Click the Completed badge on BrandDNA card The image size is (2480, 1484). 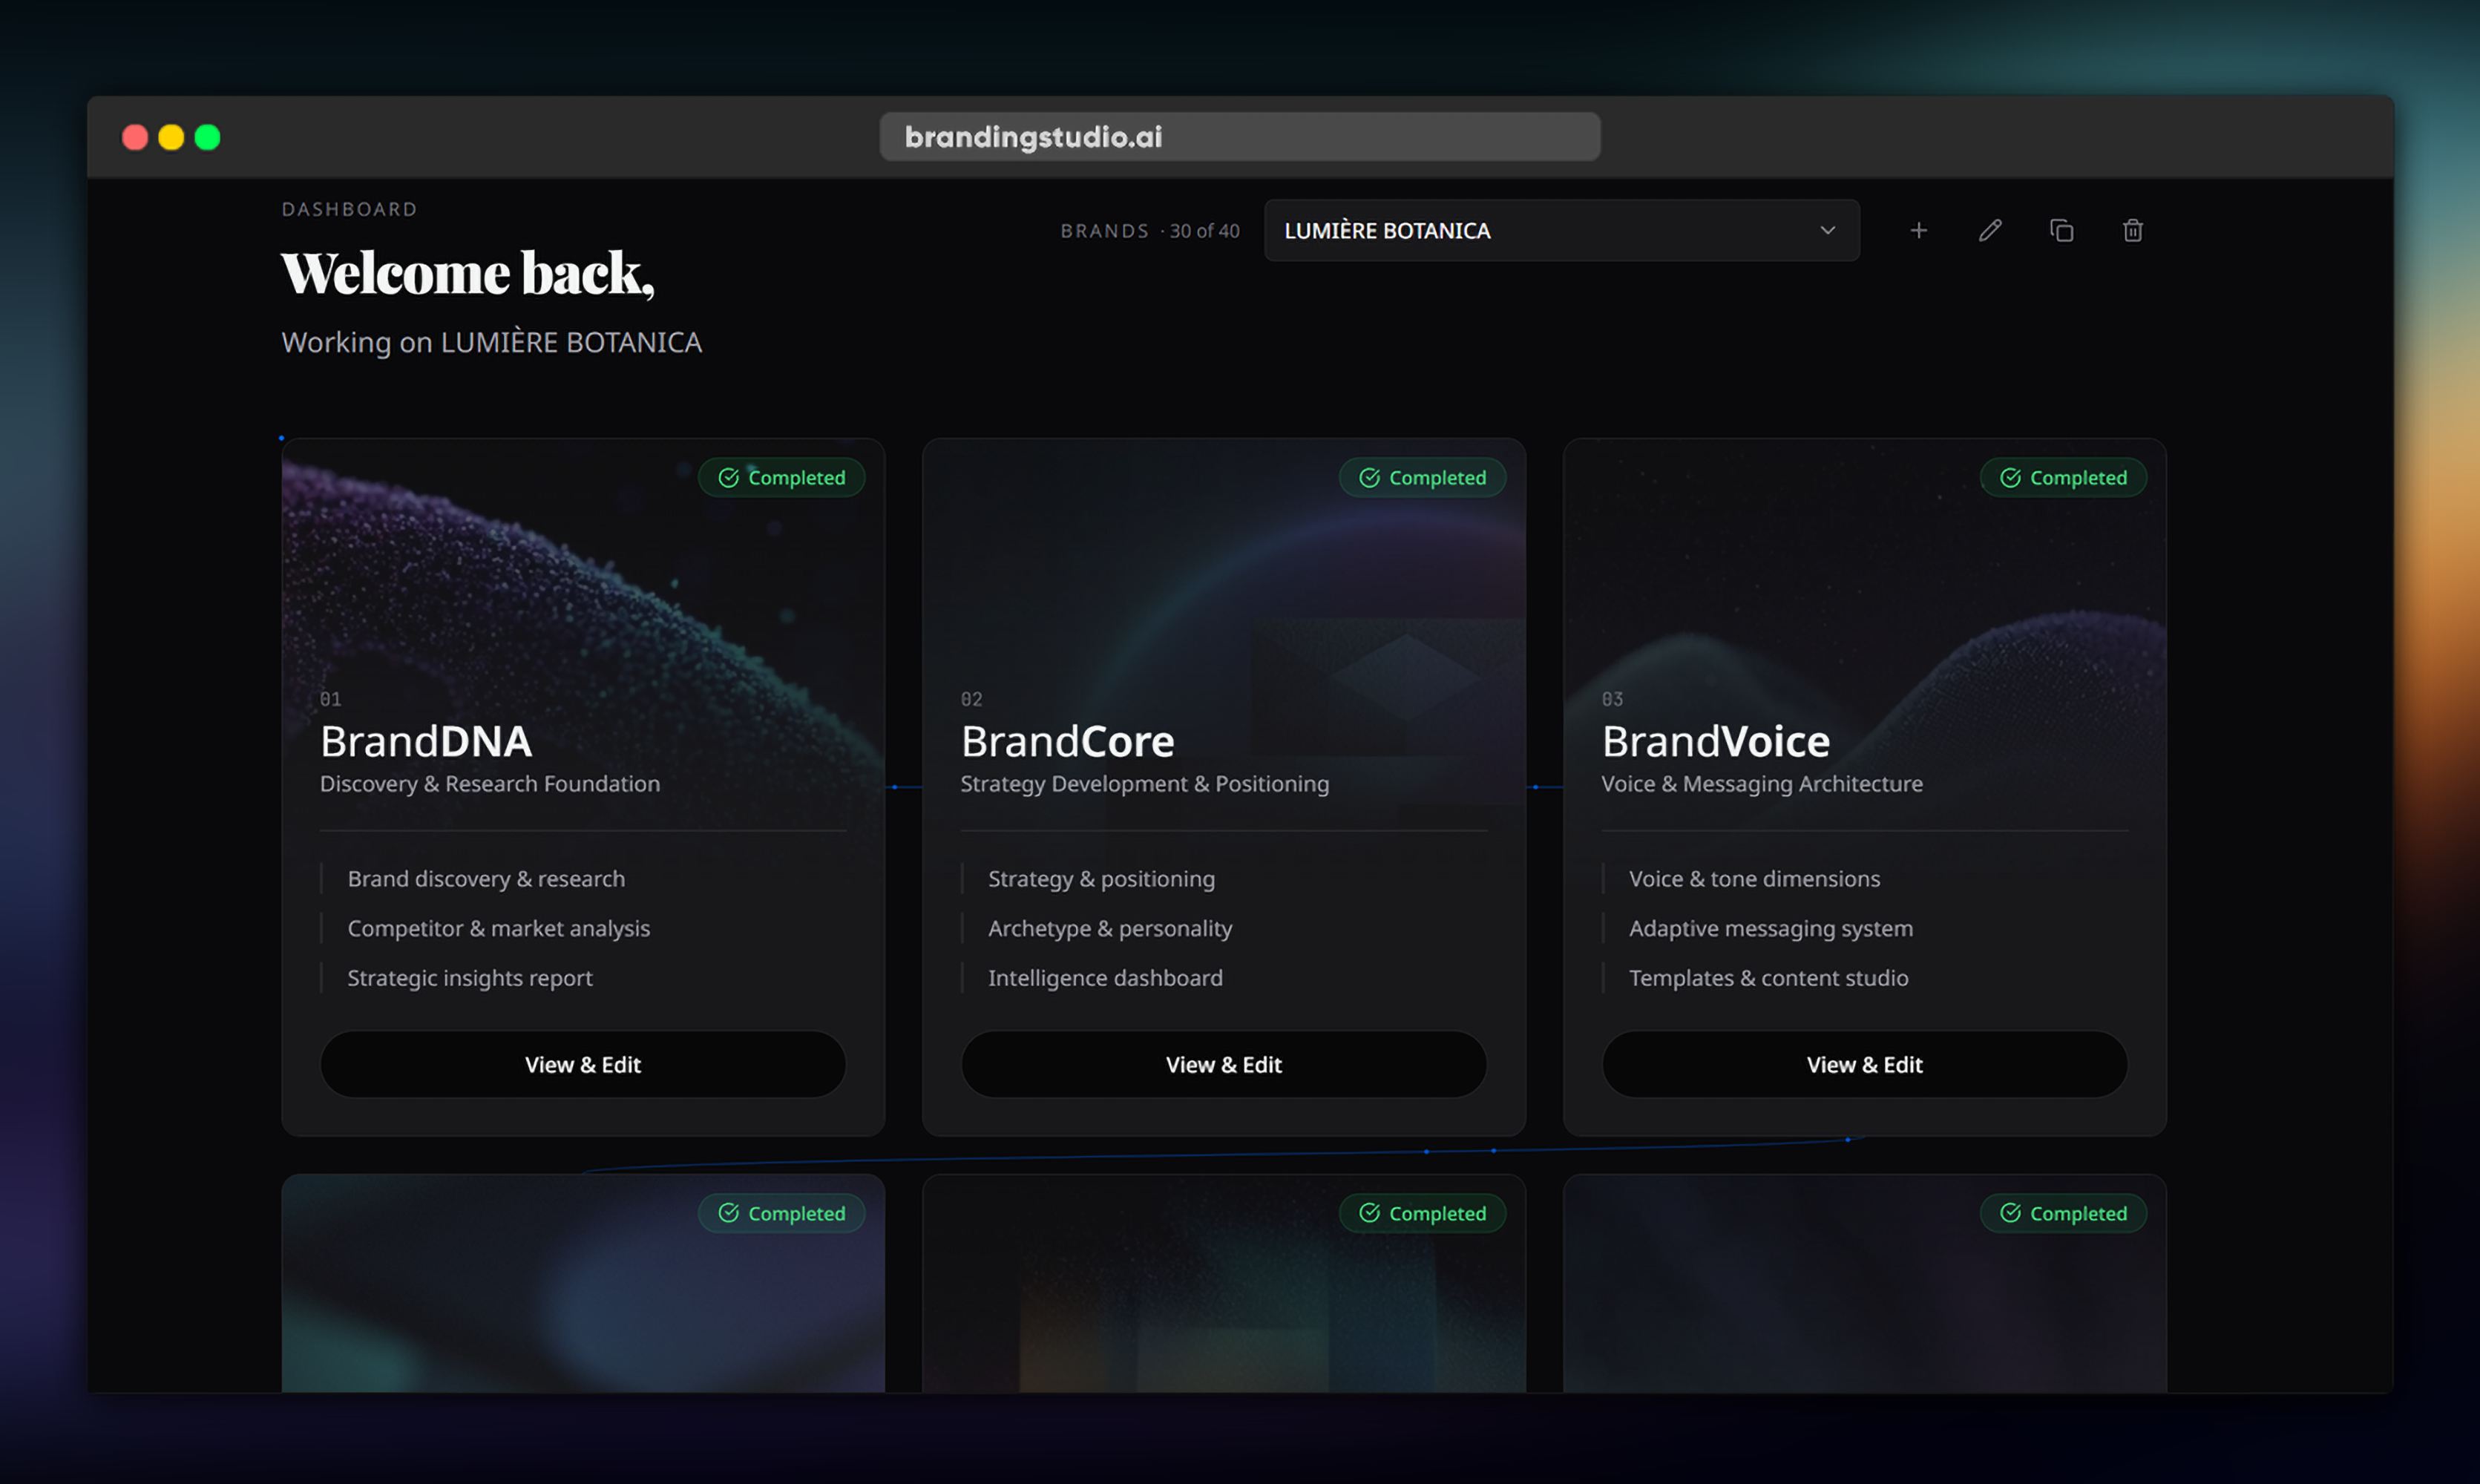click(781, 477)
